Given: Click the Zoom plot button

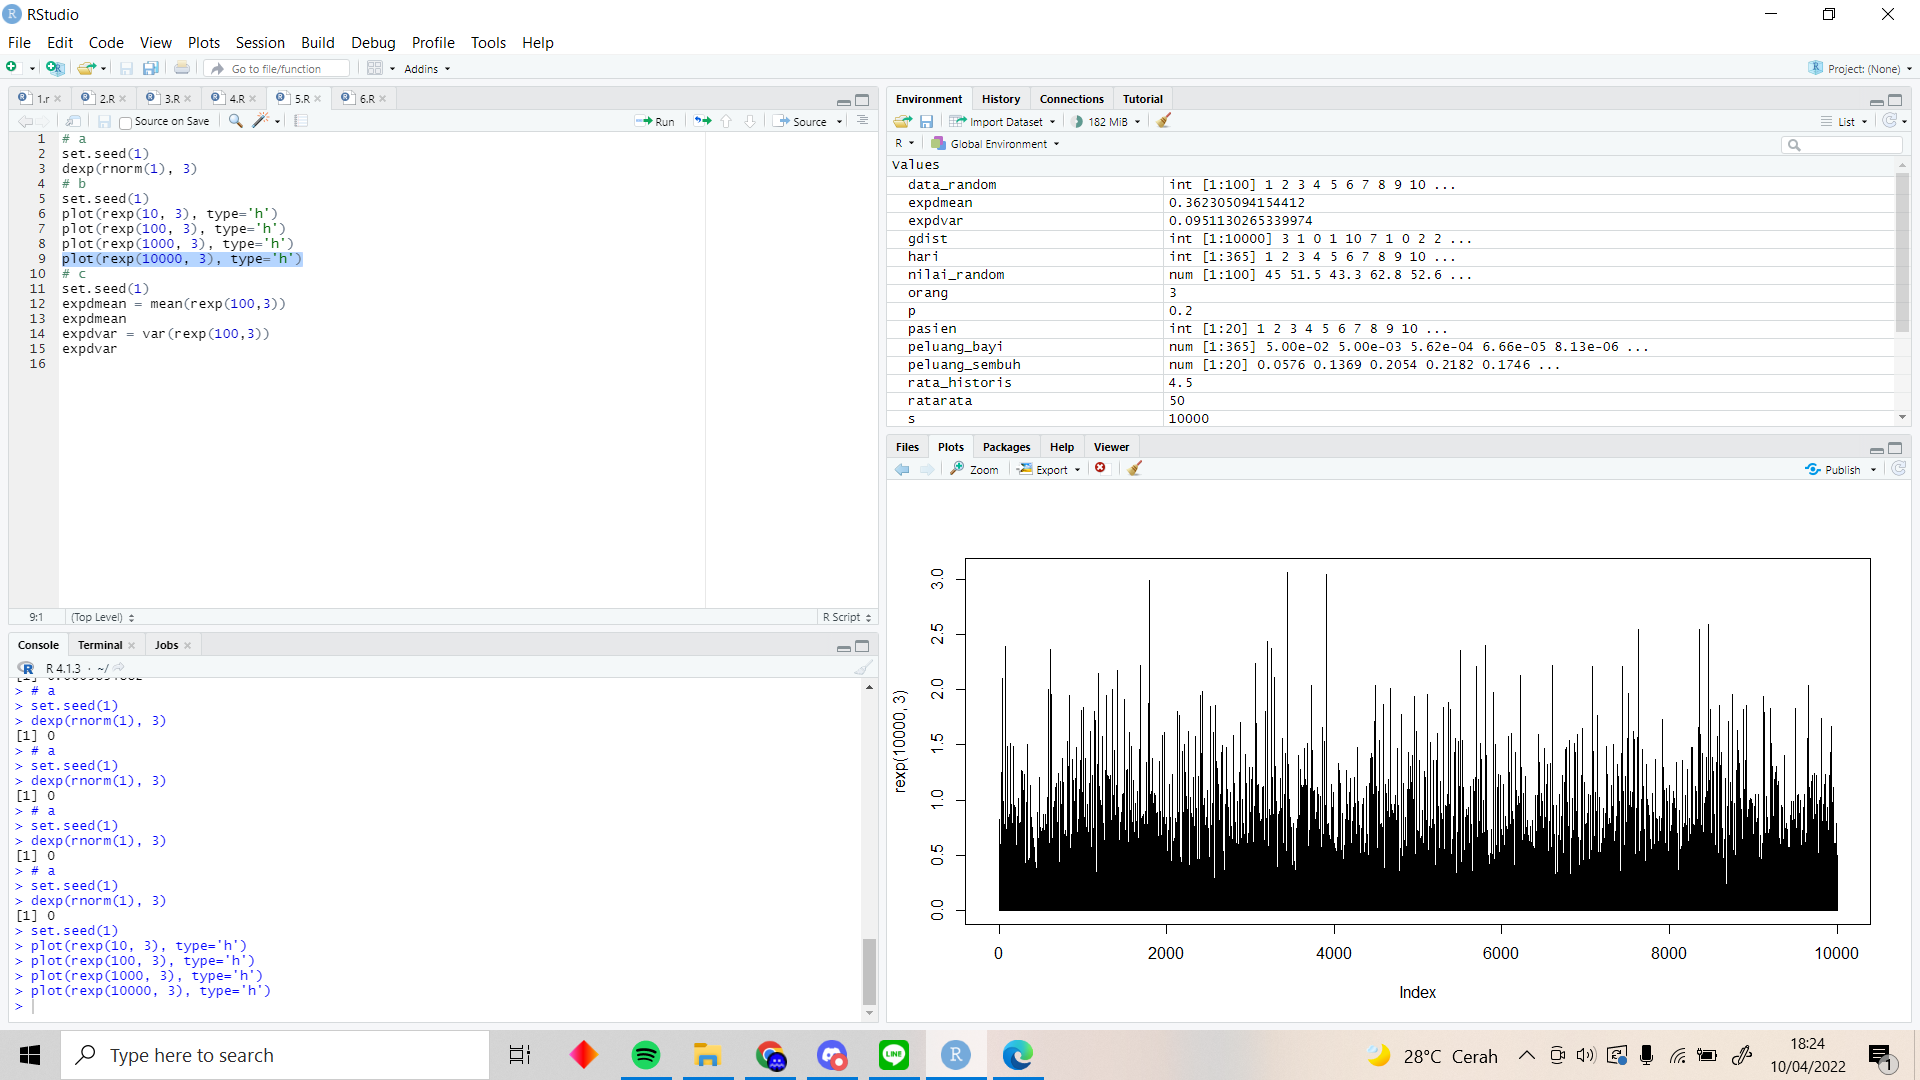Looking at the screenshot, I should 974,469.
